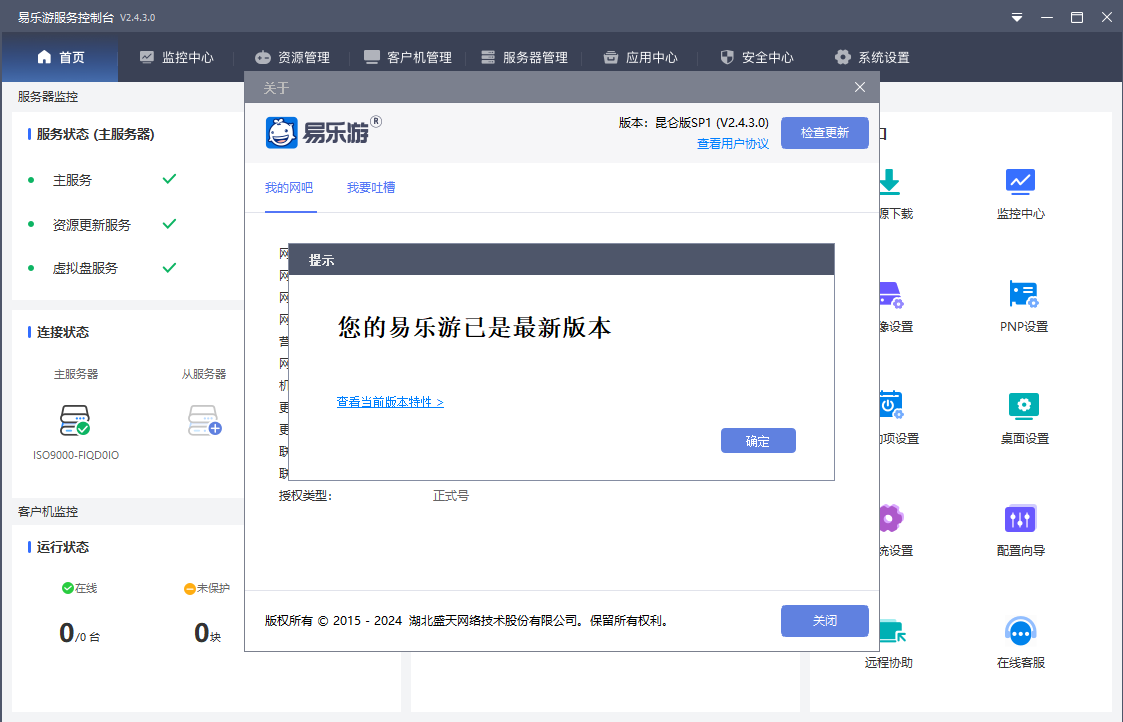Click the prompt message 您的易乐游已是最新版本
This screenshot has height=722, width=1123.
(474, 327)
